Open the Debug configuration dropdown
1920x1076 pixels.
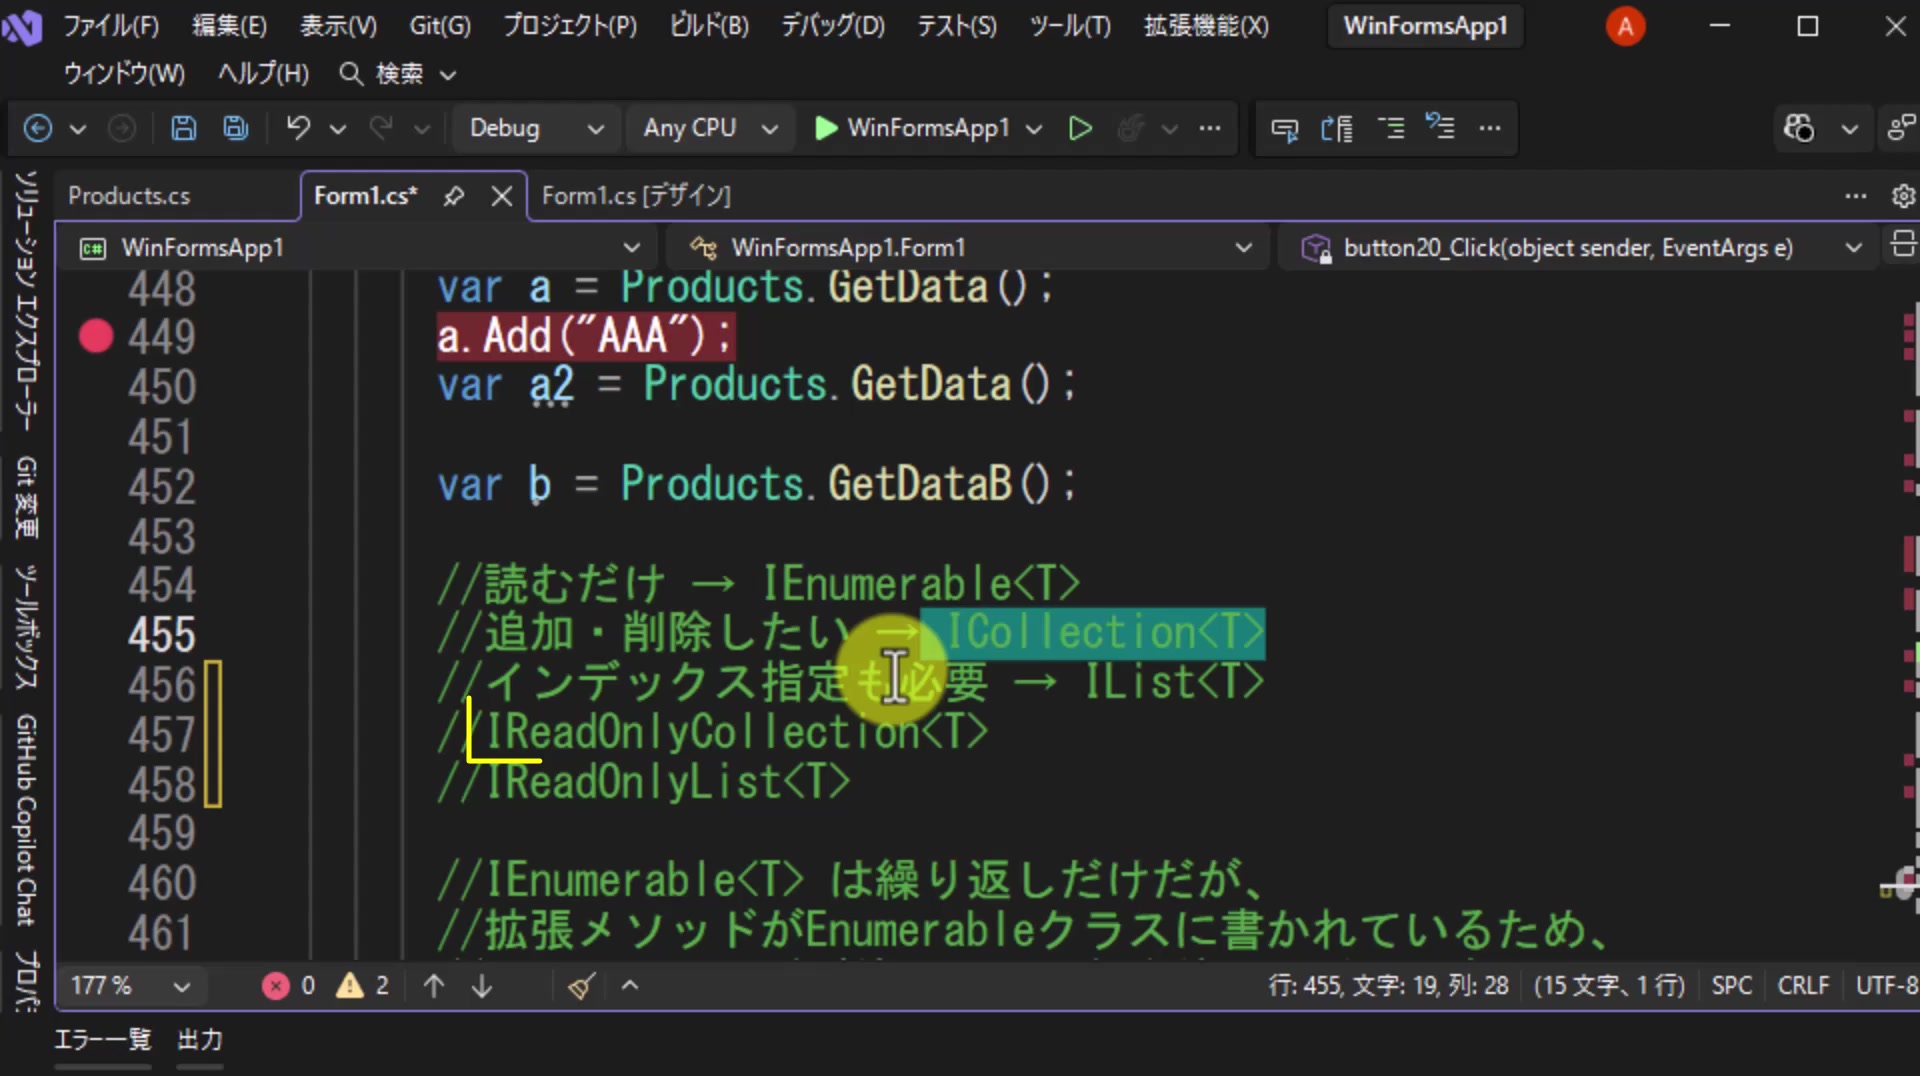(x=536, y=128)
